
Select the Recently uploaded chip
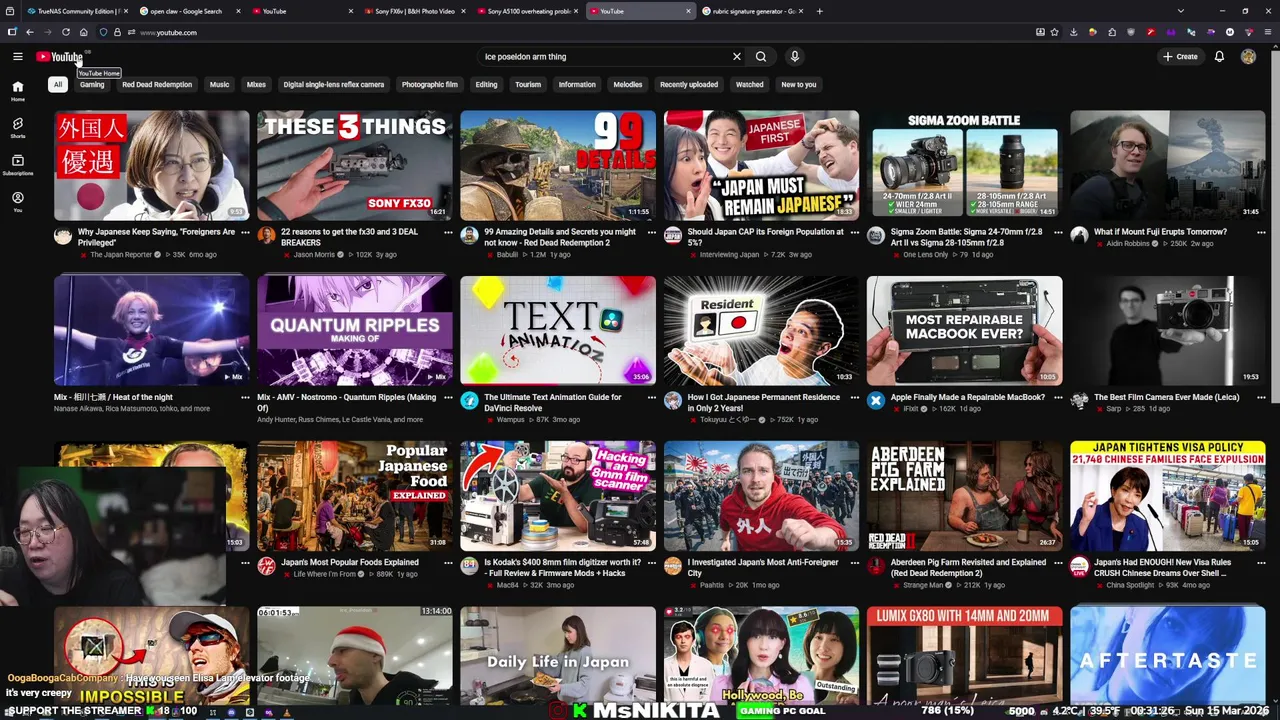pos(689,84)
